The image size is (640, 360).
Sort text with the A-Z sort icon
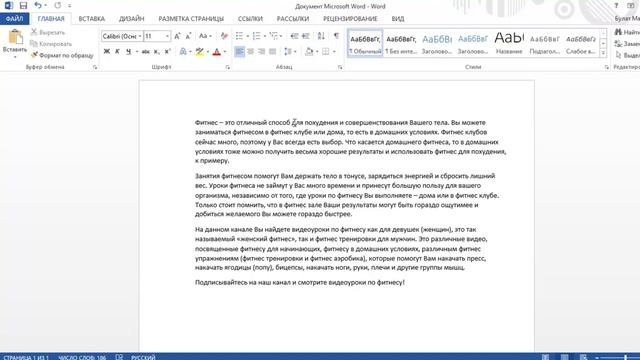click(x=321, y=36)
